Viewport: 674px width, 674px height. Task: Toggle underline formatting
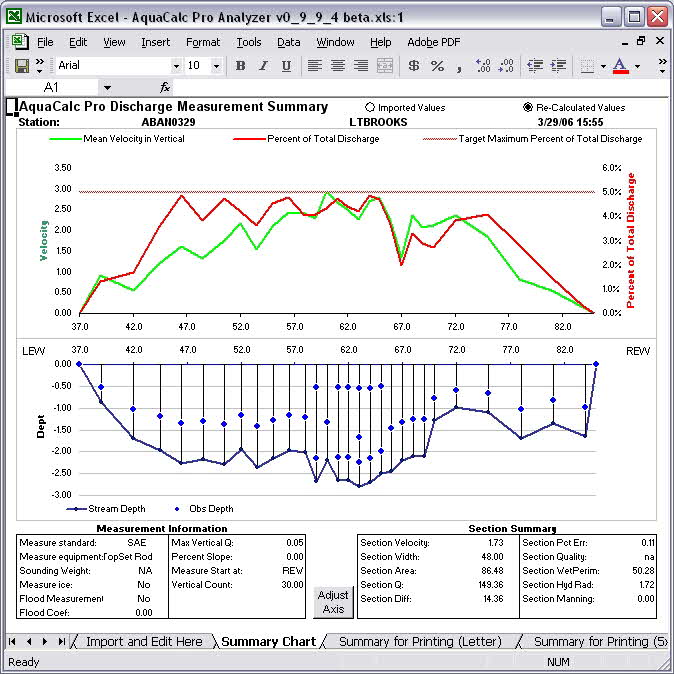(x=286, y=66)
